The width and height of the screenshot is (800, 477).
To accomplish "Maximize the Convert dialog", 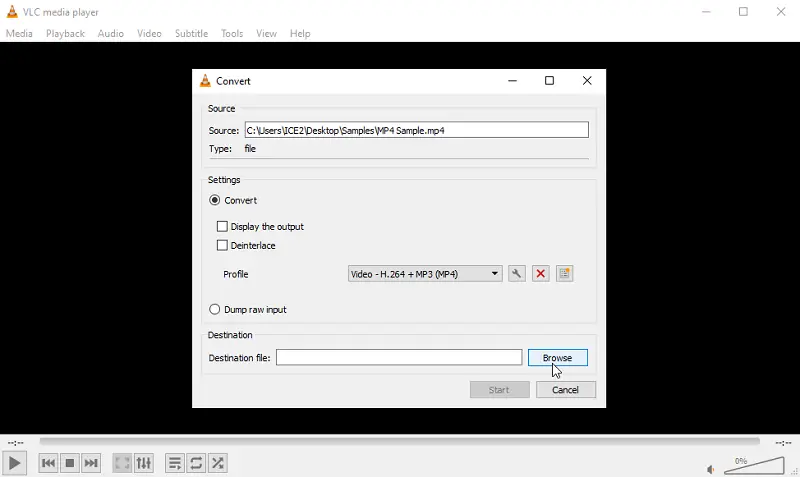I will click(549, 81).
